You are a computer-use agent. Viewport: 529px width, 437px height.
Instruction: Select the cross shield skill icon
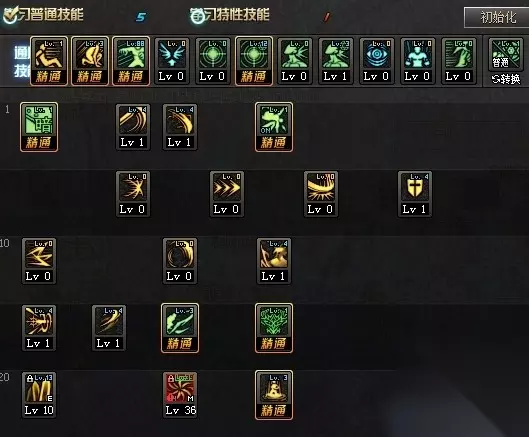point(415,194)
